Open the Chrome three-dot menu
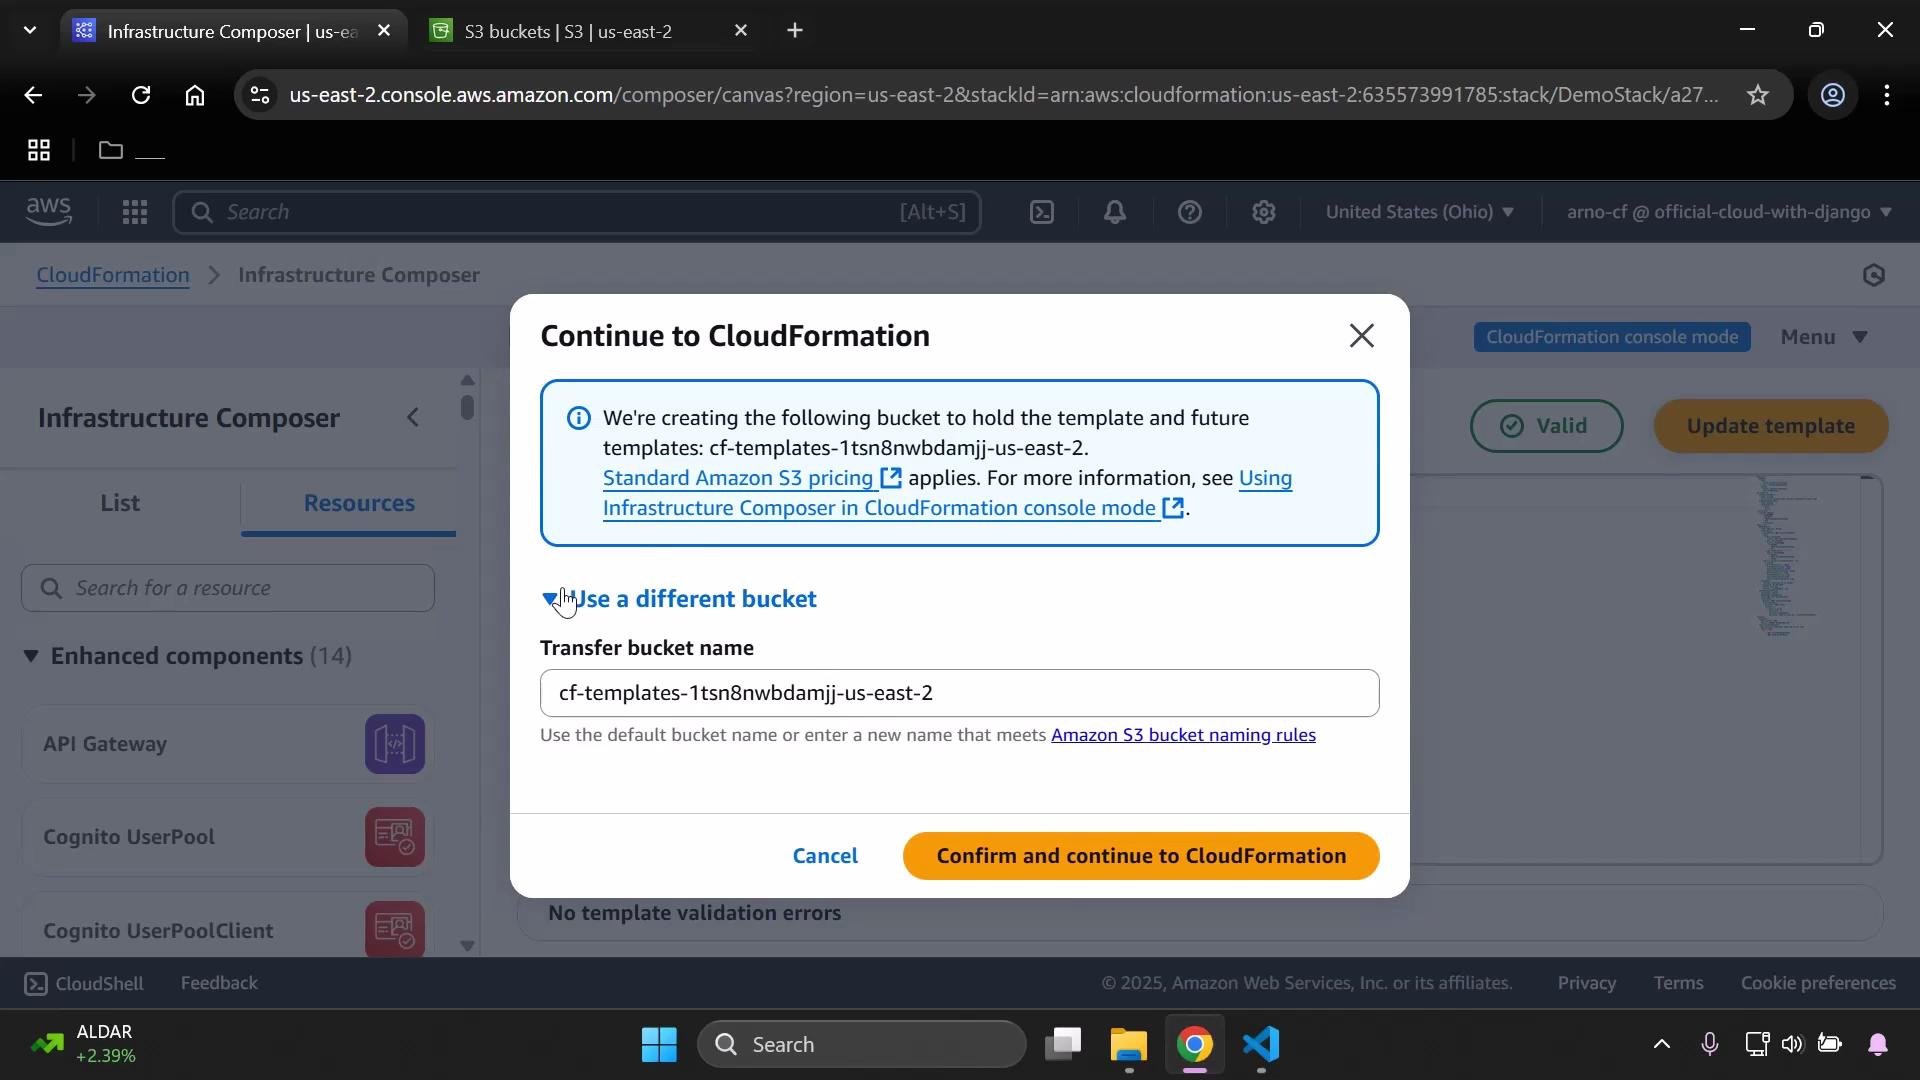 pyautogui.click(x=1887, y=95)
